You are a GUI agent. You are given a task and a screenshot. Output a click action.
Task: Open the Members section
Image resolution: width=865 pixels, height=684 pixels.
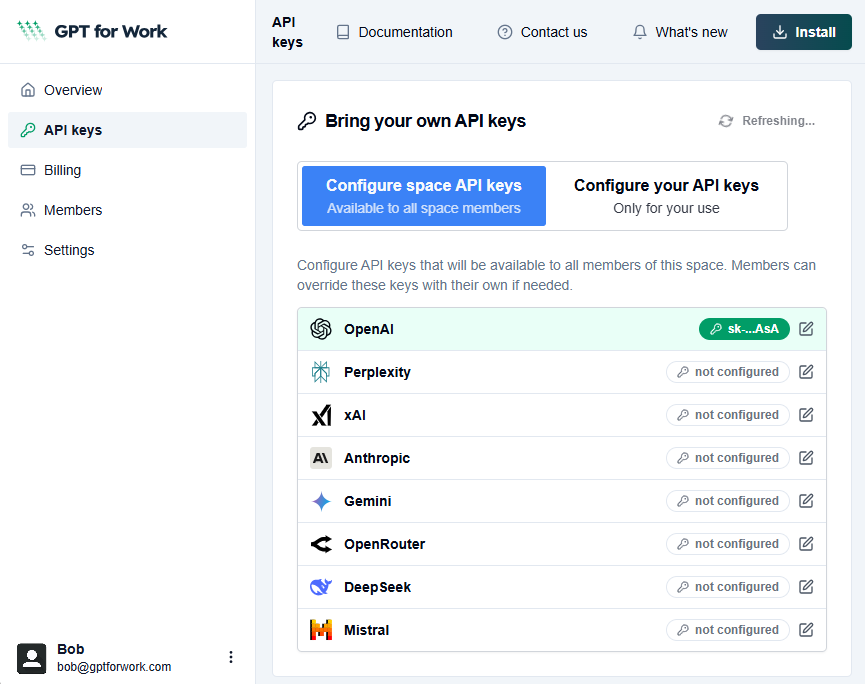(x=73, y=210)
